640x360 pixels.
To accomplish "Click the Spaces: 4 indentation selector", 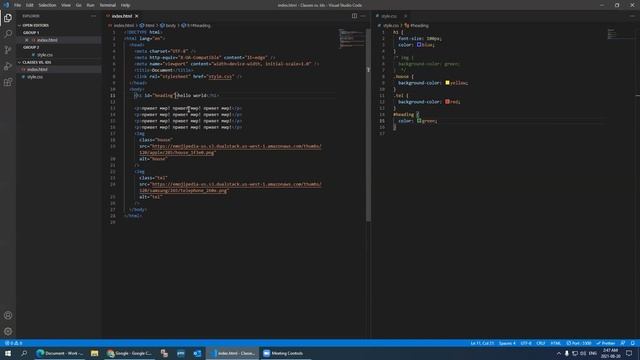I will (507, 343).
